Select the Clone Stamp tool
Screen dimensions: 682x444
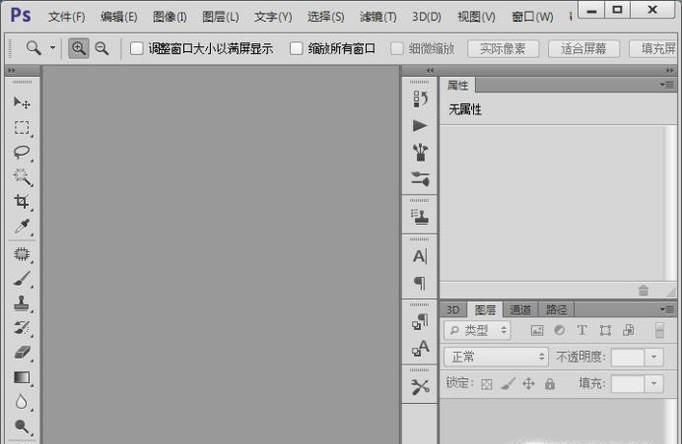coord(21,304)
